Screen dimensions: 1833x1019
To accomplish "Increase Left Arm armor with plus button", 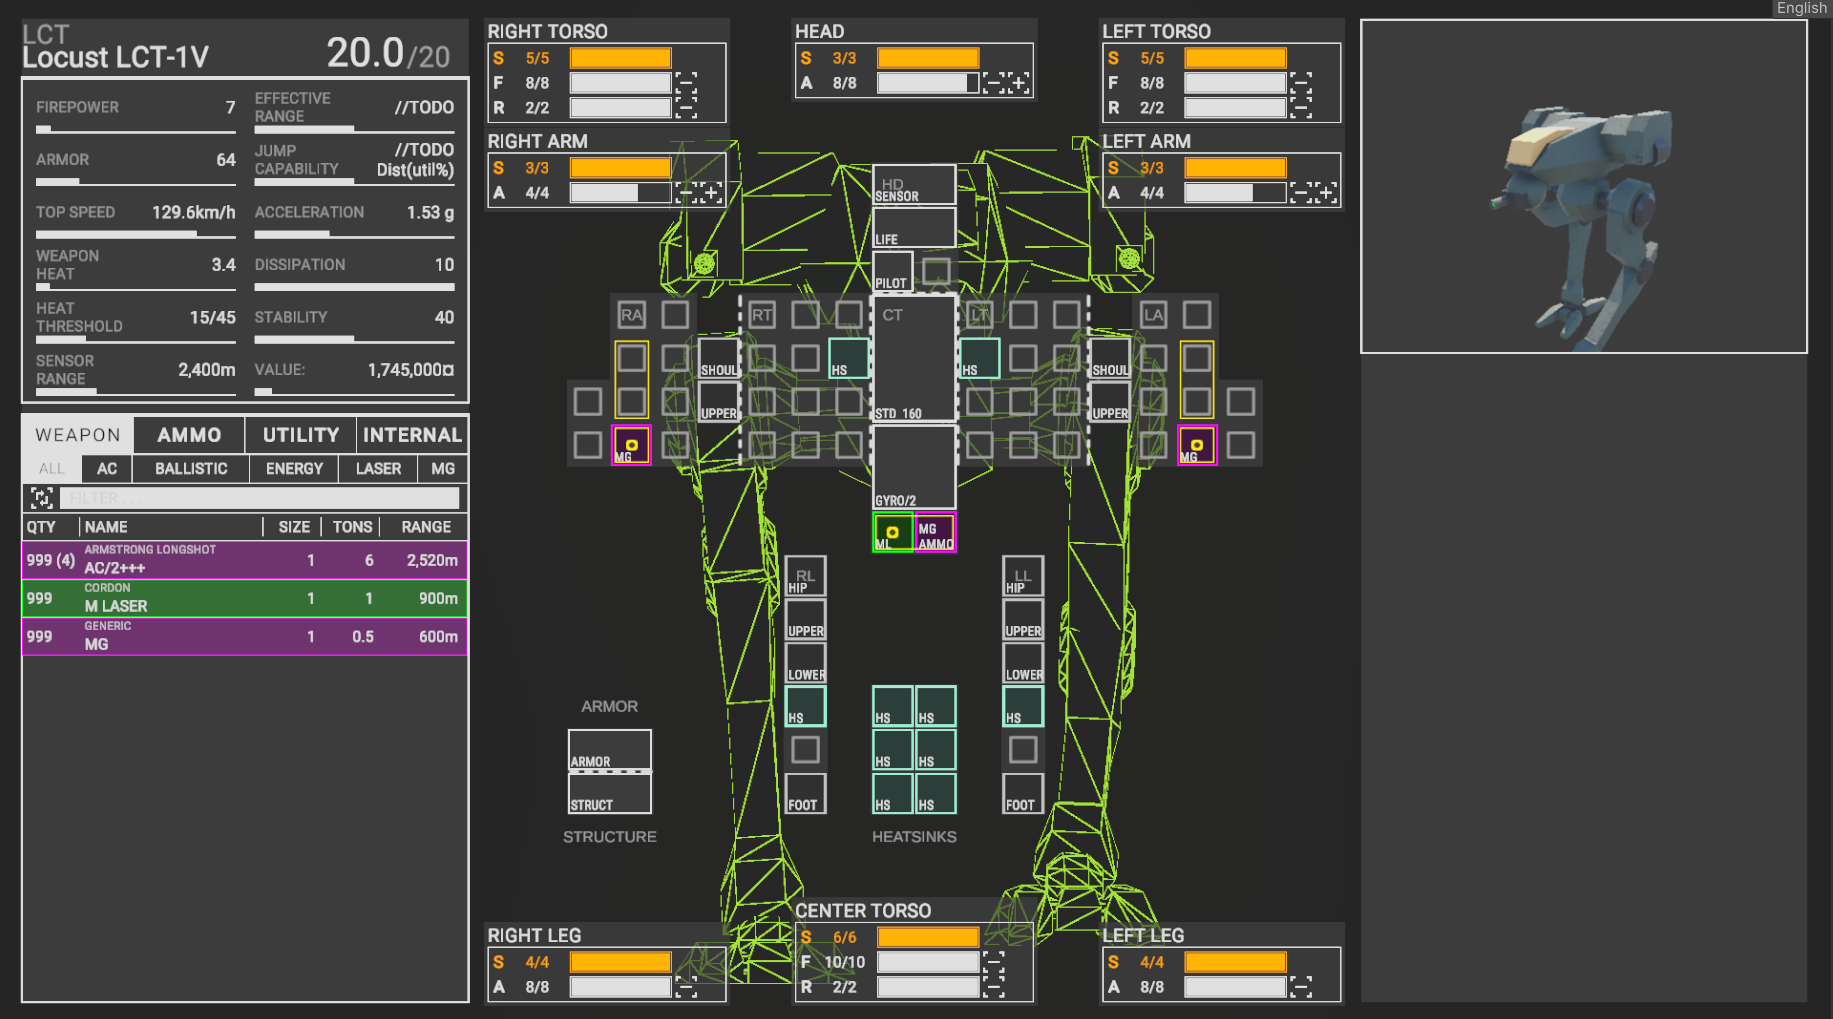I will [1326, 193].
